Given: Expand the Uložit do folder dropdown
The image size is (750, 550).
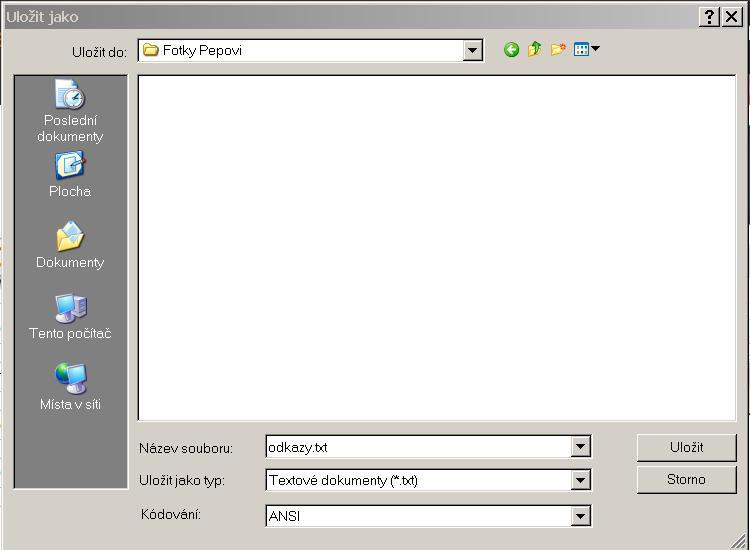Looking at the screenshot, I should coord(473,50).
